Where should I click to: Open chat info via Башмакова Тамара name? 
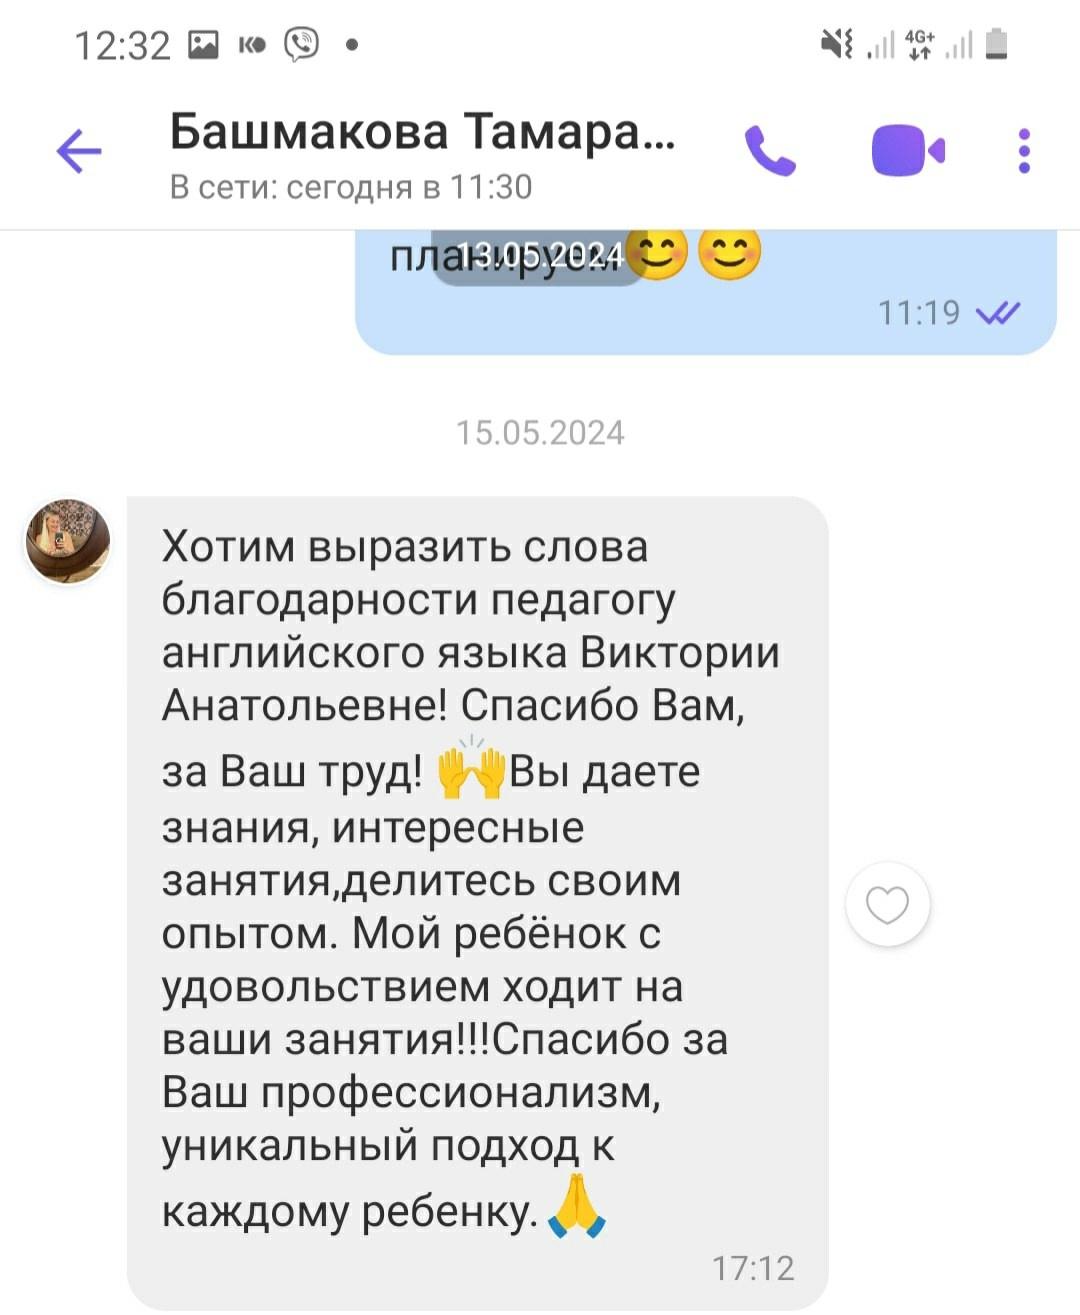click(x=422, y=131)
